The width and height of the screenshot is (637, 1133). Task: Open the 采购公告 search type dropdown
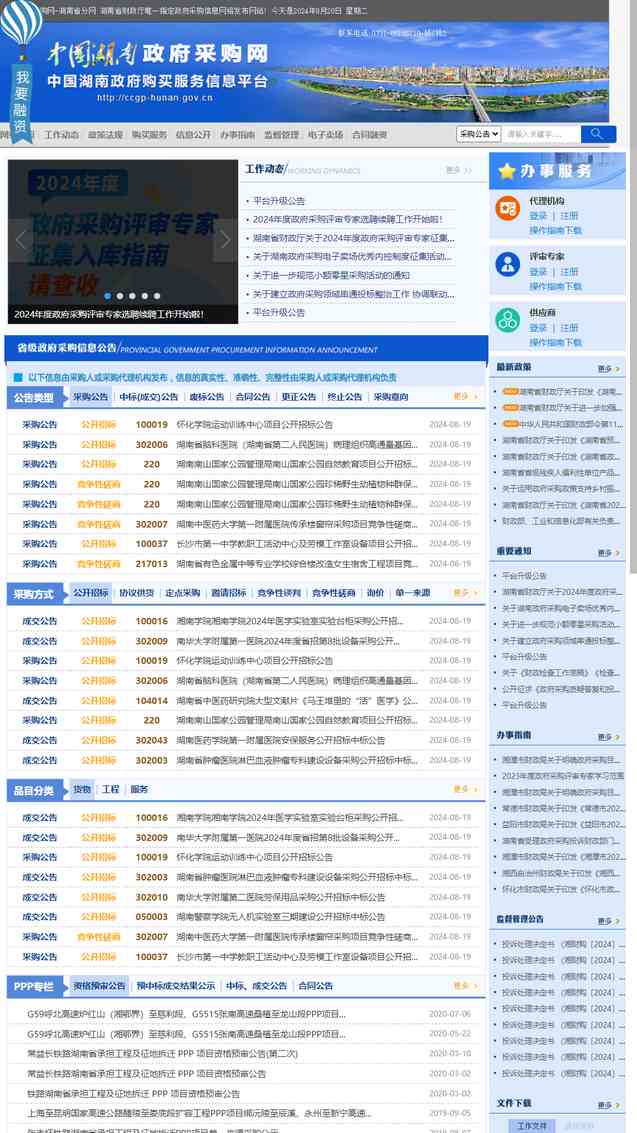tap(478, 134)
